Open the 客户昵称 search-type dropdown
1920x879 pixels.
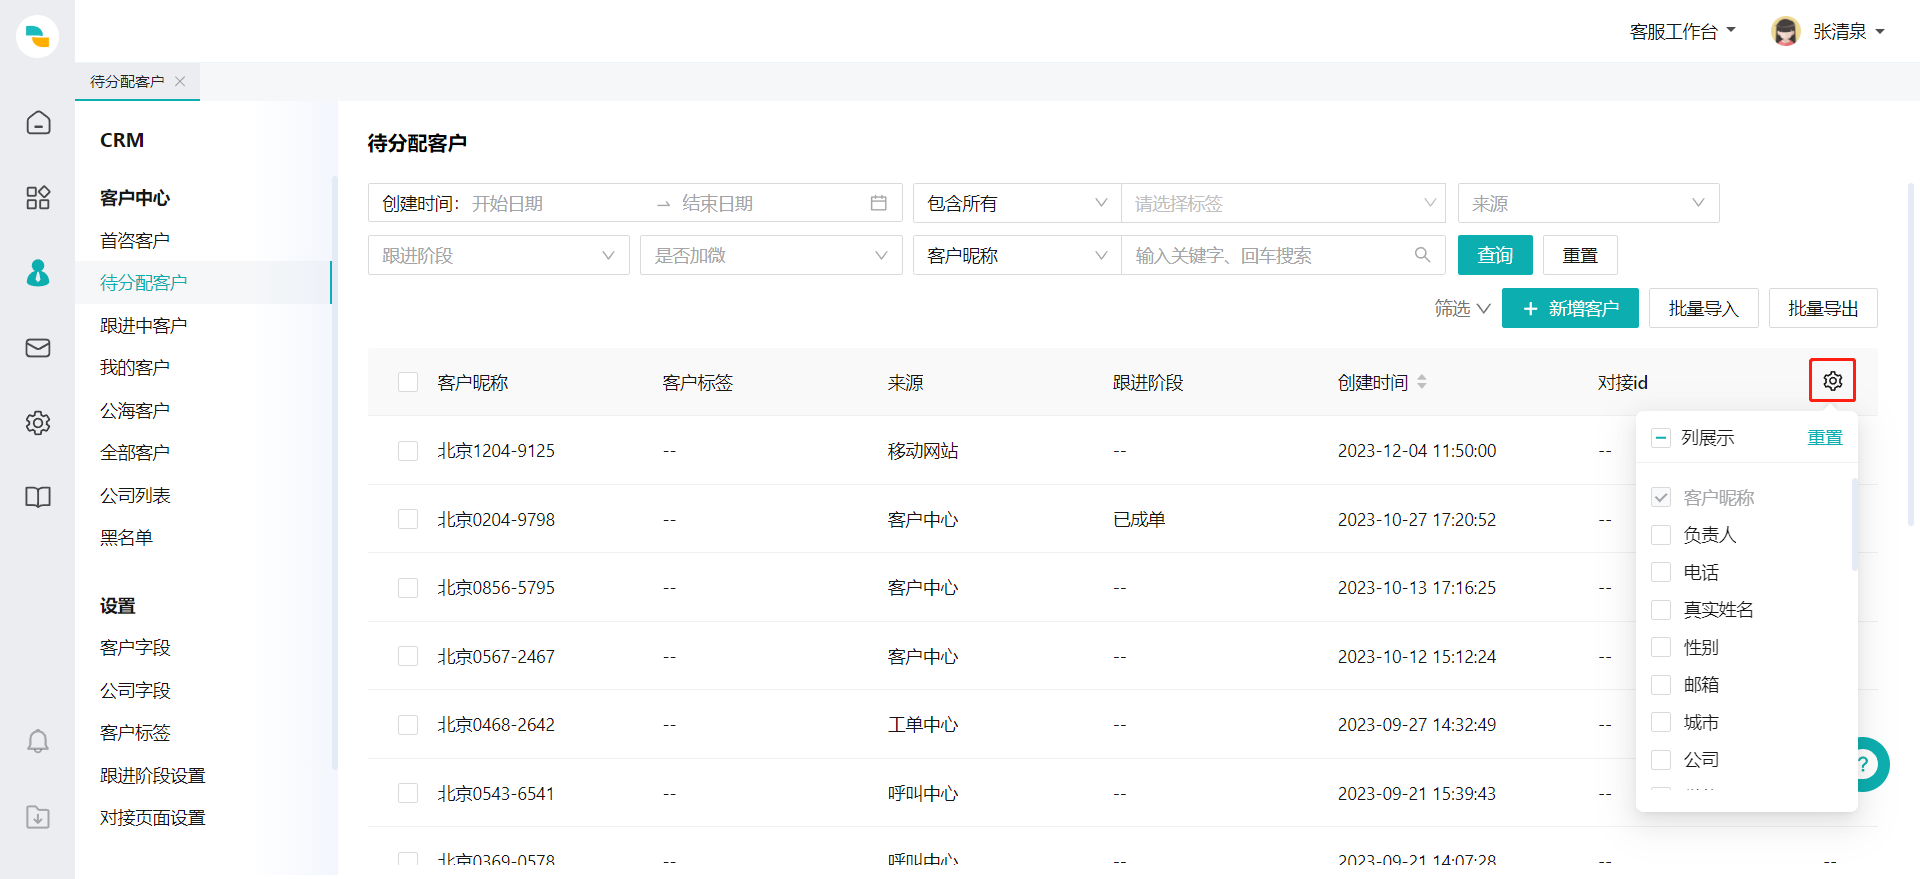point(1017,255)
